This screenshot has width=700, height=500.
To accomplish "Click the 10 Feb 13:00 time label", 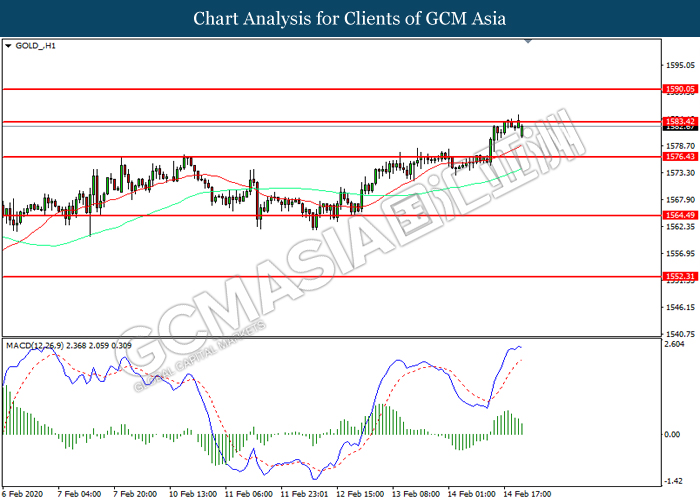I will pyautogui.click(x=193, y=494).
